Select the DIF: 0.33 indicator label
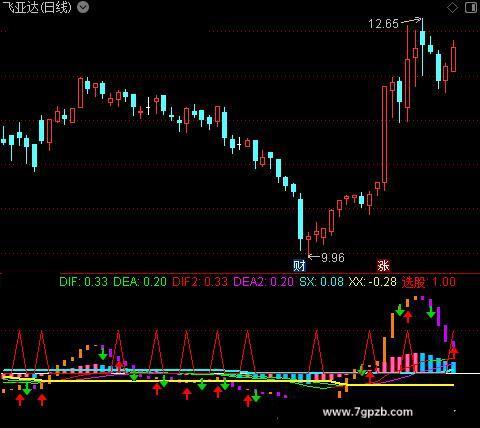Image resolution: width=480 pixels, height=428 pixels. pyautogui.click(x=83, y=282)
